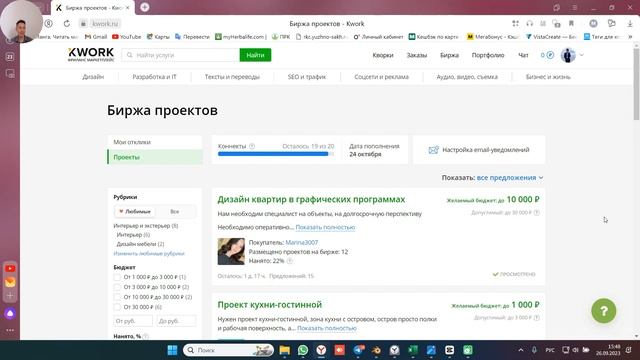Click the browser bookmark icon in address bar
This screenshot has height=360, width=640.
tap(571, 24)
